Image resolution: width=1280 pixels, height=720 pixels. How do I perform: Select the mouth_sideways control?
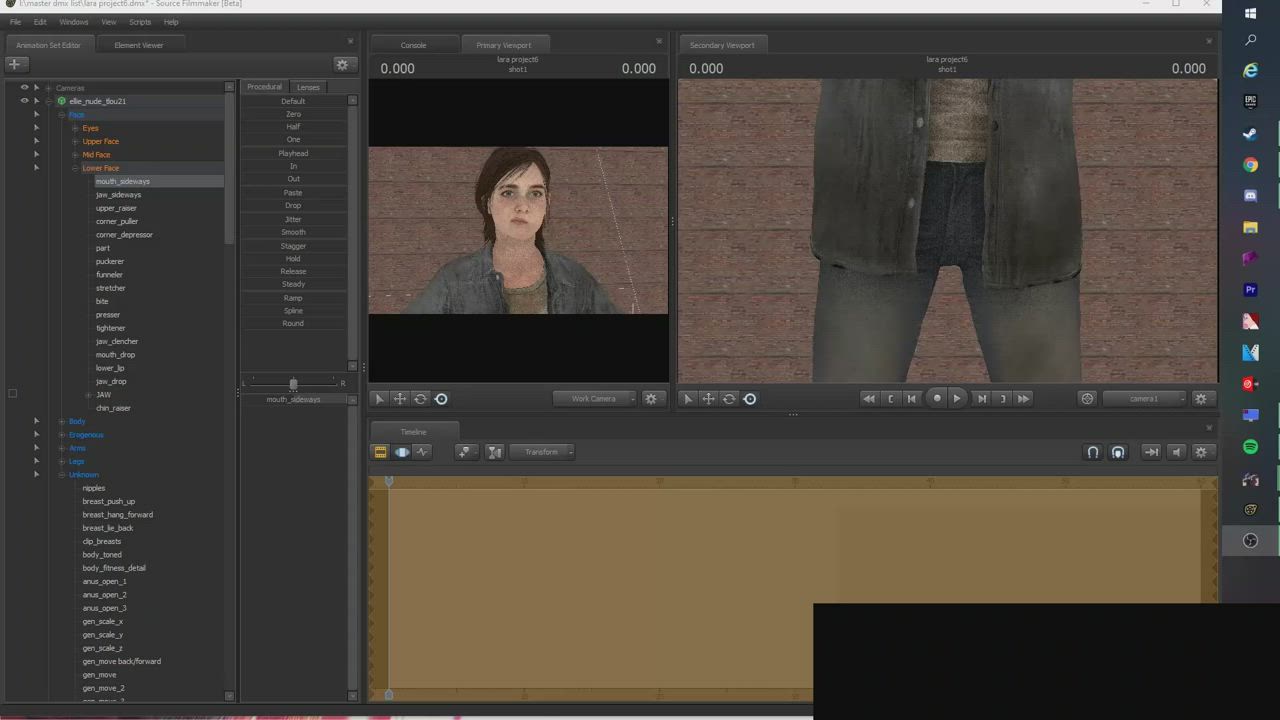click(122, 181)
